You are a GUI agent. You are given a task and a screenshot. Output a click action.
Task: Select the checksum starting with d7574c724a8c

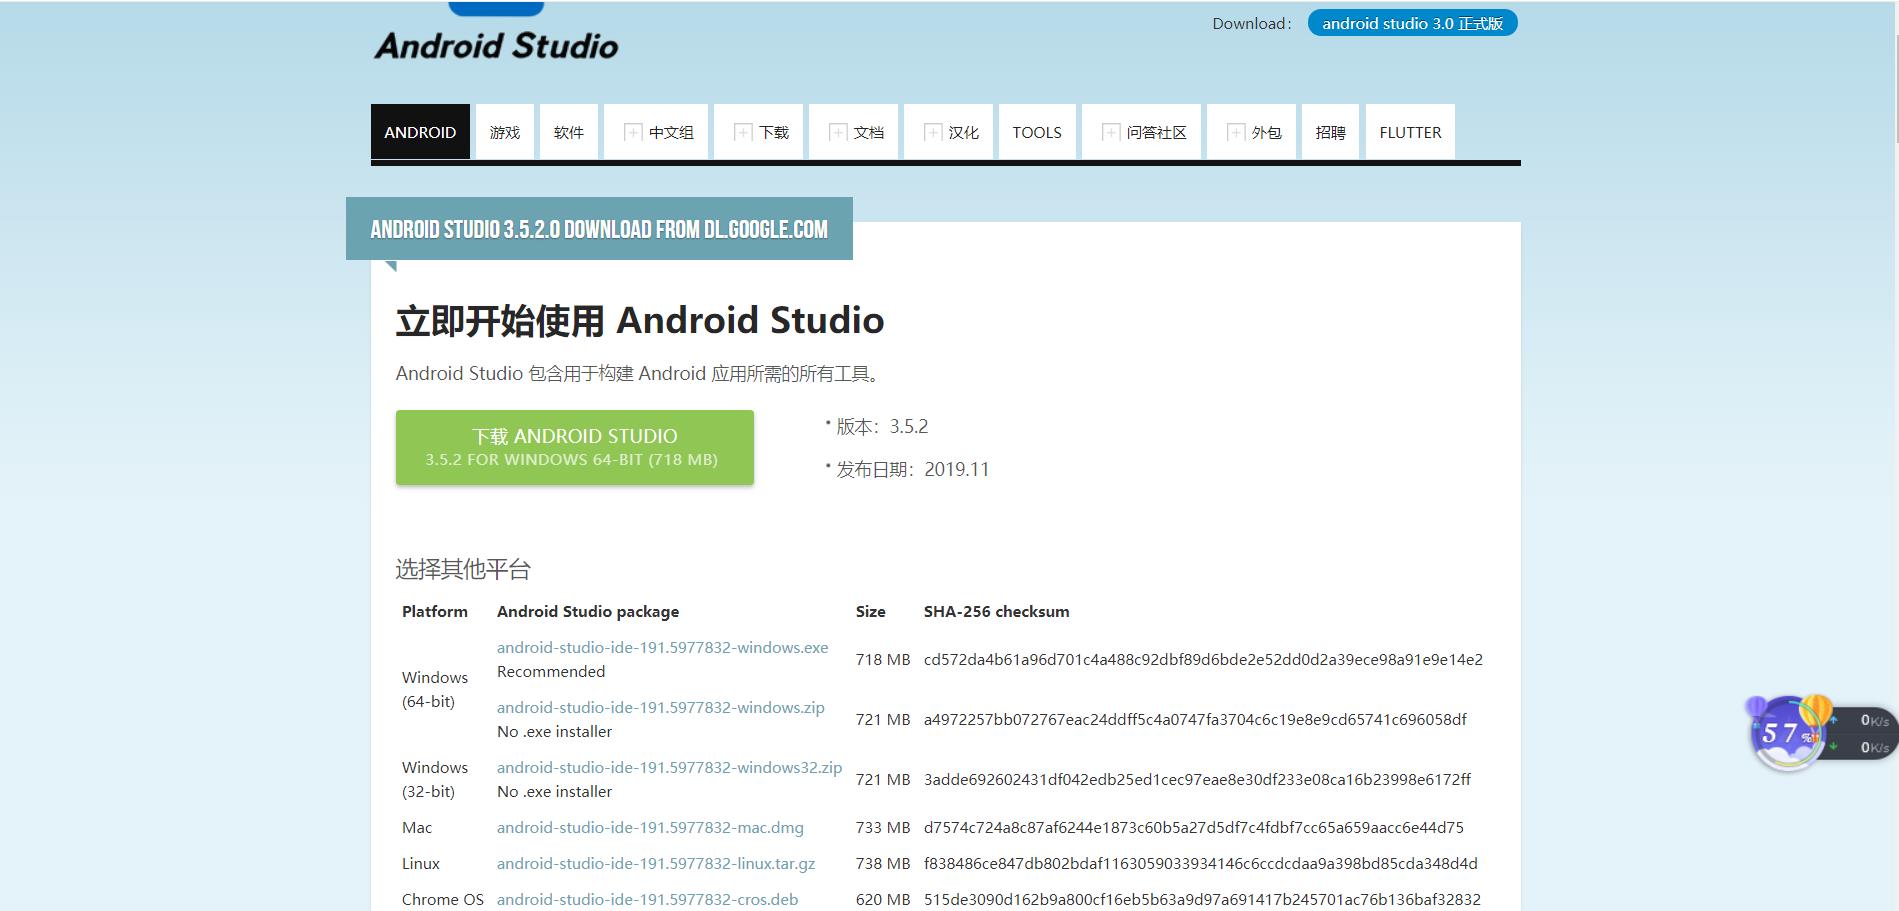1194,827
